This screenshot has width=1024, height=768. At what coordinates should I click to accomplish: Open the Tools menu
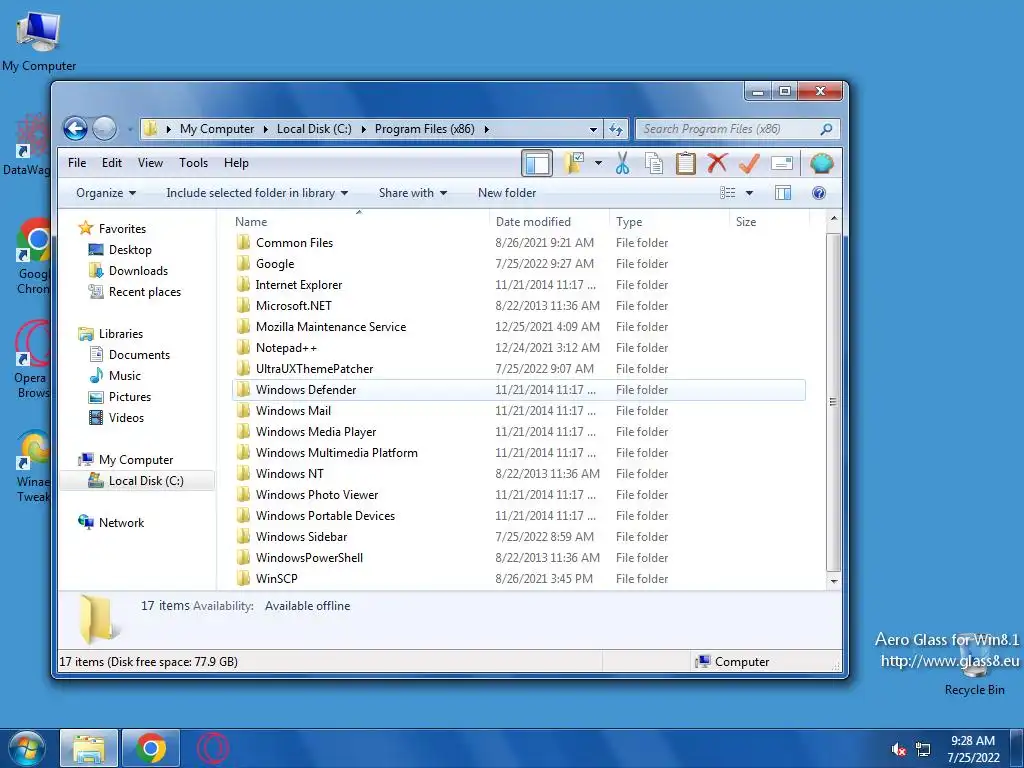point(193,163)
